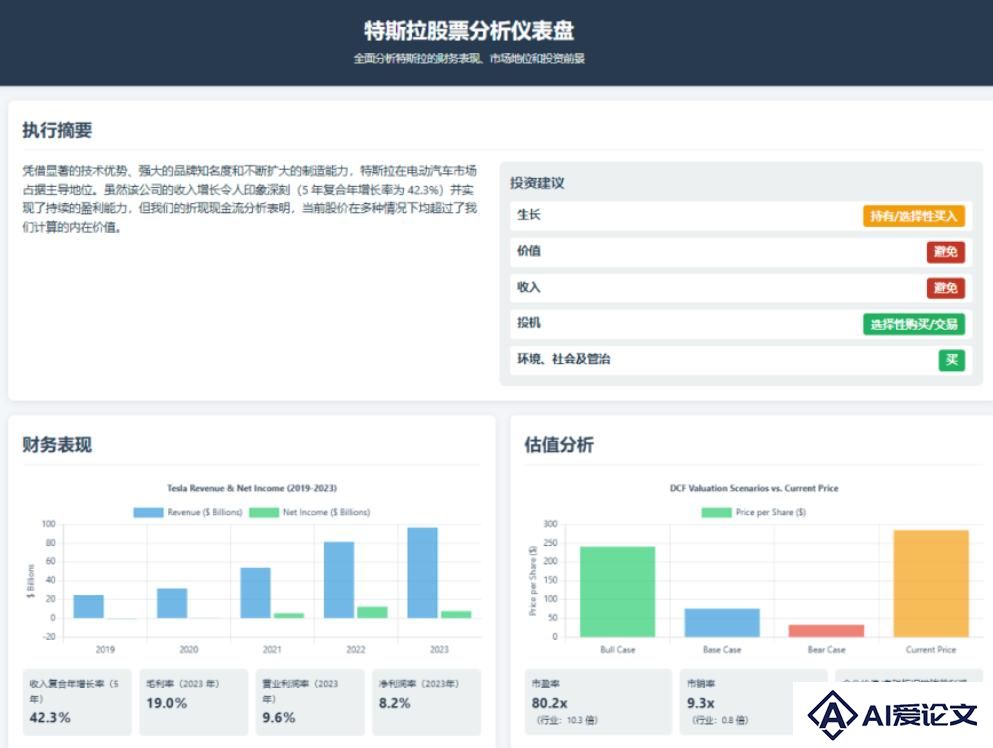Click the red 避免 badge in the 价值 row
The height and width of the screenshot is (748, 993).
pos(946,252)
